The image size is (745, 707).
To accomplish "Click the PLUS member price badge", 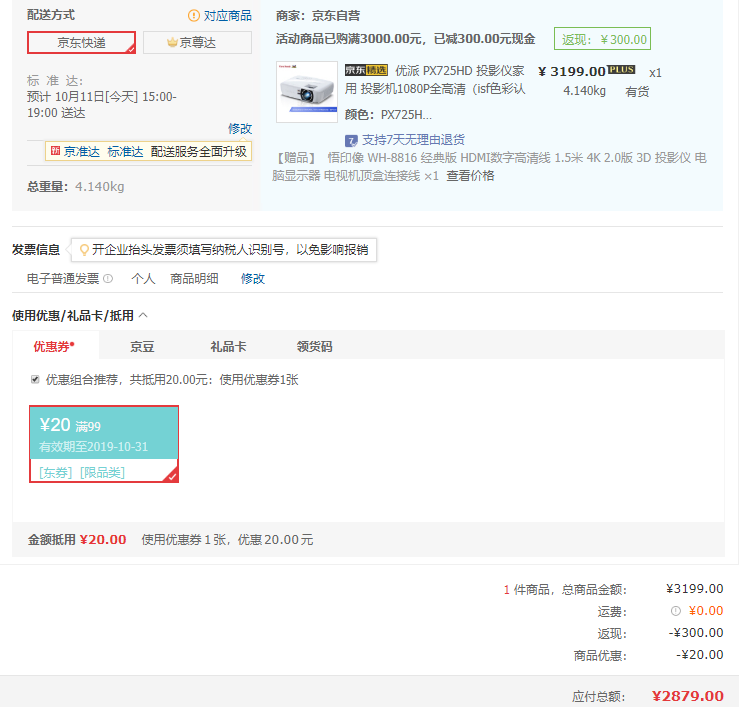I will coord(621,70).
